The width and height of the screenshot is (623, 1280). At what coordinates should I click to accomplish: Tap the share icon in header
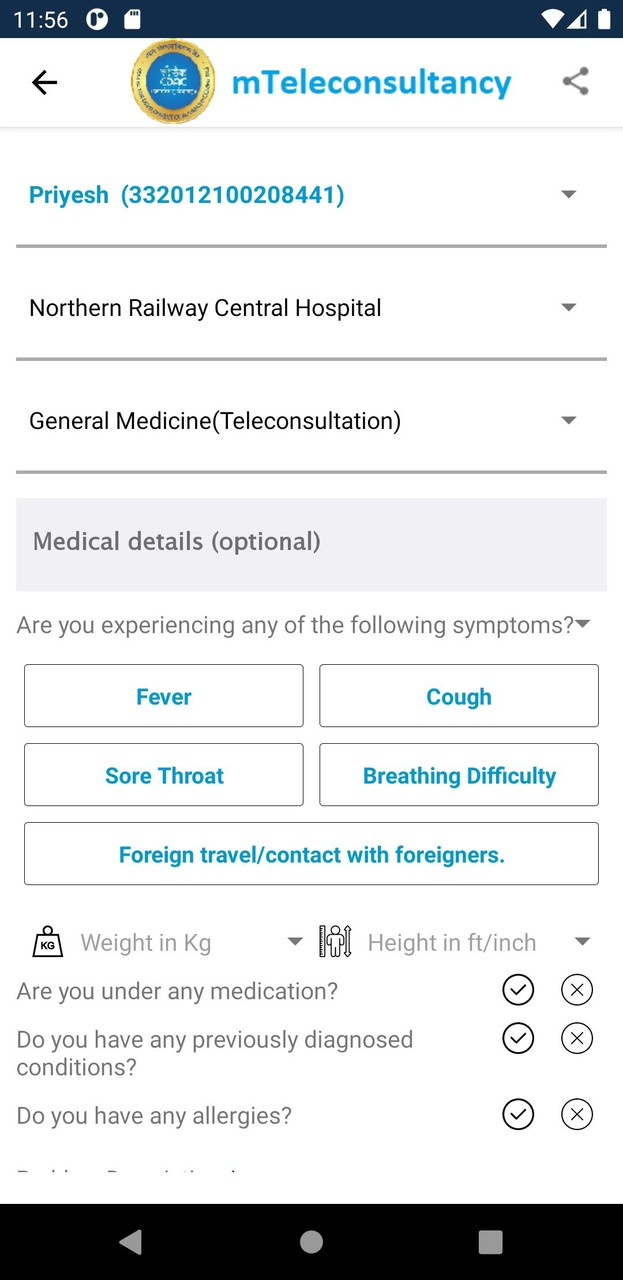[575, 81]
